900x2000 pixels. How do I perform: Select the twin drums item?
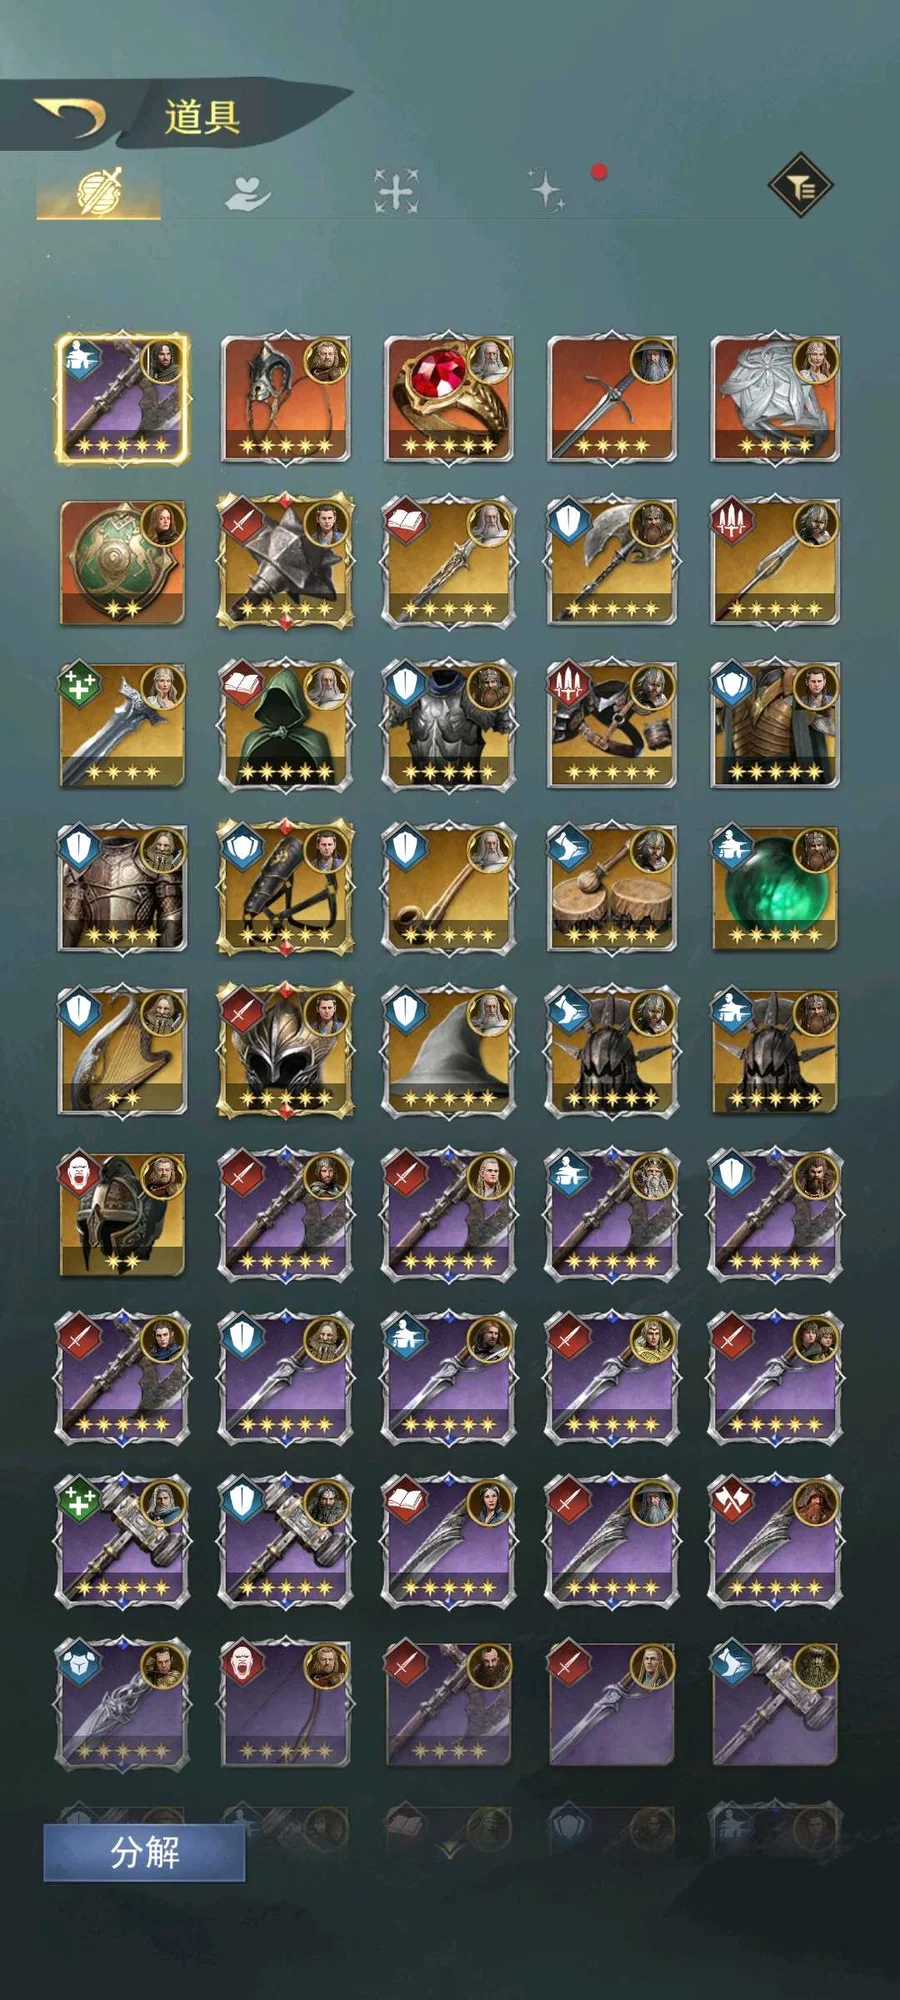(x=612, y=887)
